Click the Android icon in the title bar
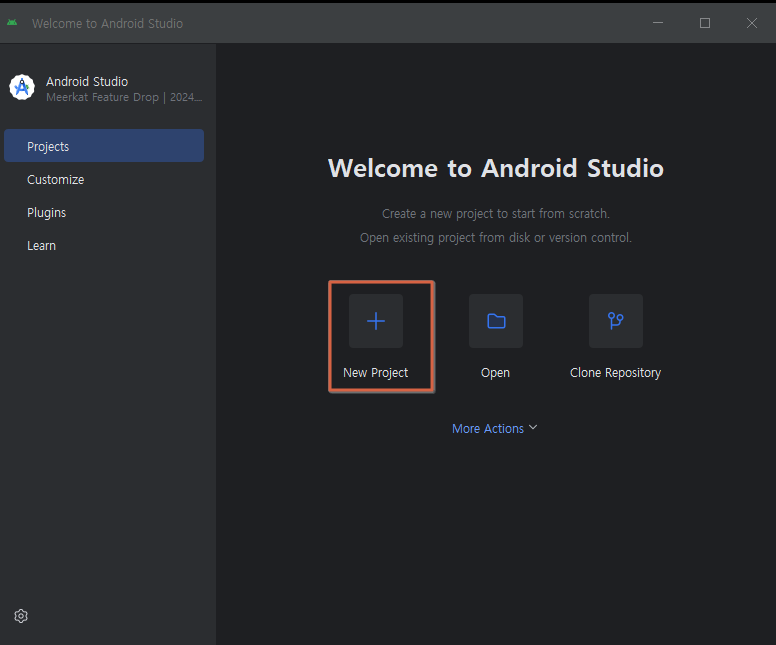Screen dimensions: 776x645 click(x=12, y=23)
